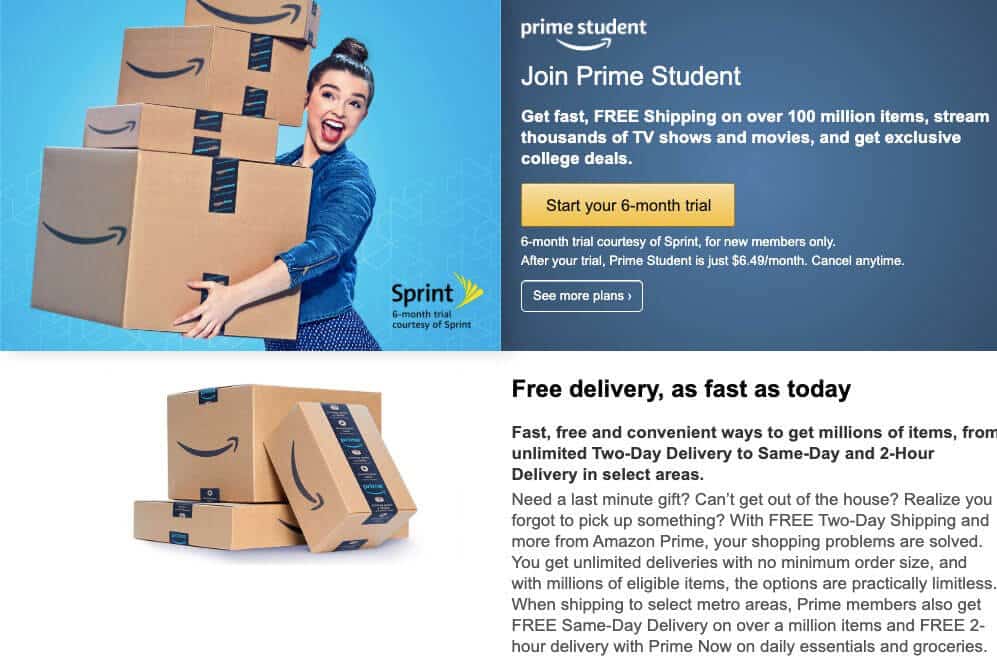Select the largest Amazon box she carries
997x657 pixels.
click(x=170, y=242)
